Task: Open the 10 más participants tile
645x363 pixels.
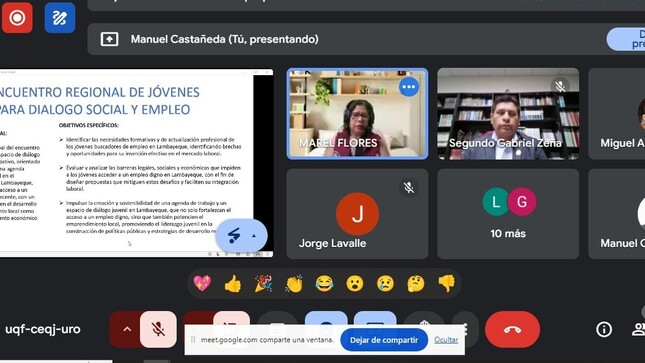Action: click(x=508, y=214)
